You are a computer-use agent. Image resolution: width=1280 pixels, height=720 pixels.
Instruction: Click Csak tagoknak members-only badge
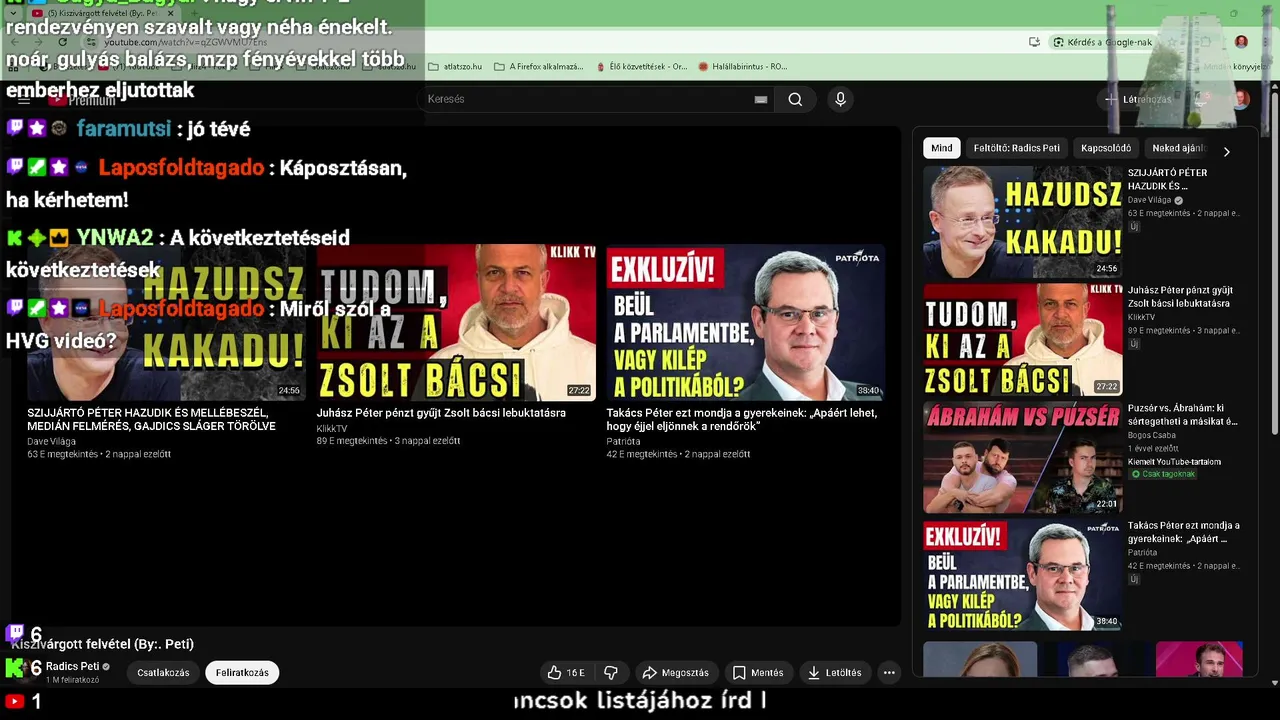[1163, 474]
